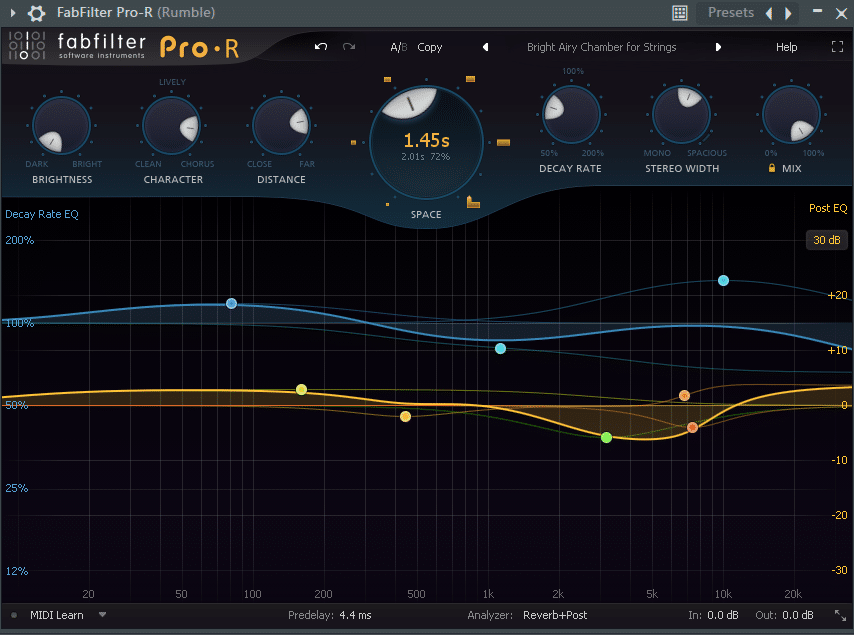Image resolution: width=854 pixels, height=635 pixels.
Task: Click the Mix knob
Action: pyautogui.click(x=791, y=115)
